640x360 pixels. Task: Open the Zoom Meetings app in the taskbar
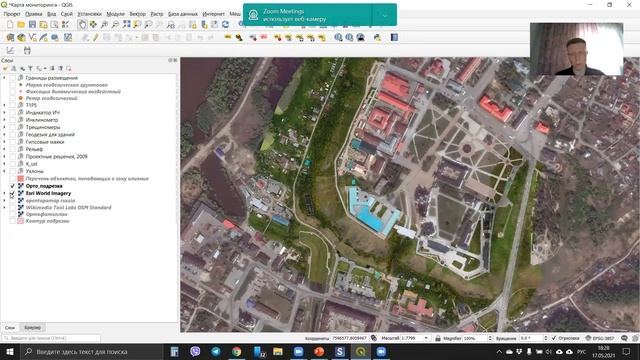click(298, 351)
